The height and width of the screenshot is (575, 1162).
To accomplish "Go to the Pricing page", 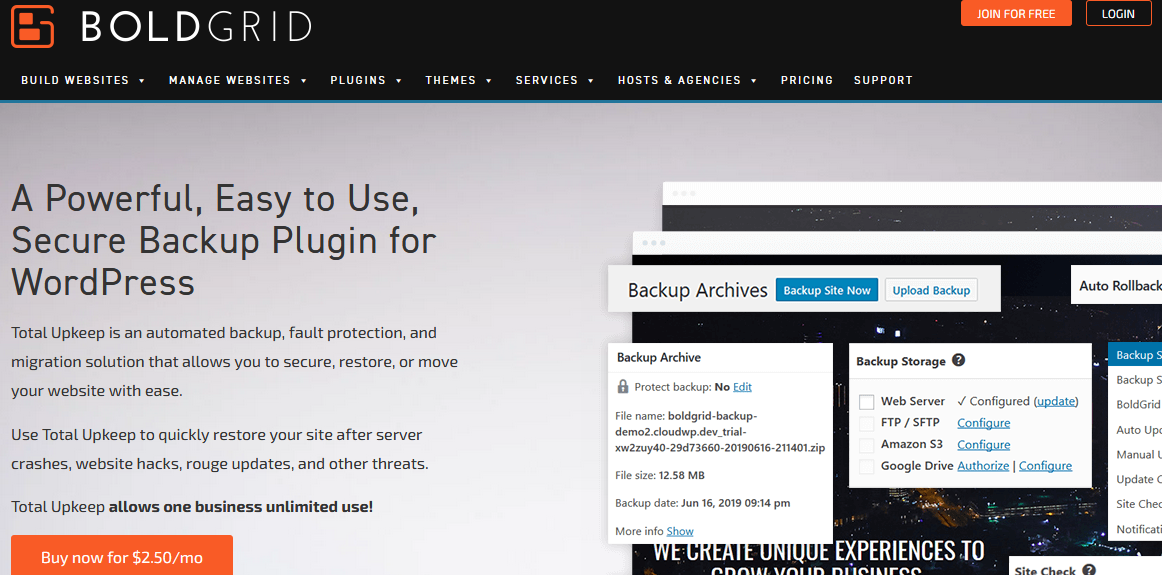I will coord(806,80).
